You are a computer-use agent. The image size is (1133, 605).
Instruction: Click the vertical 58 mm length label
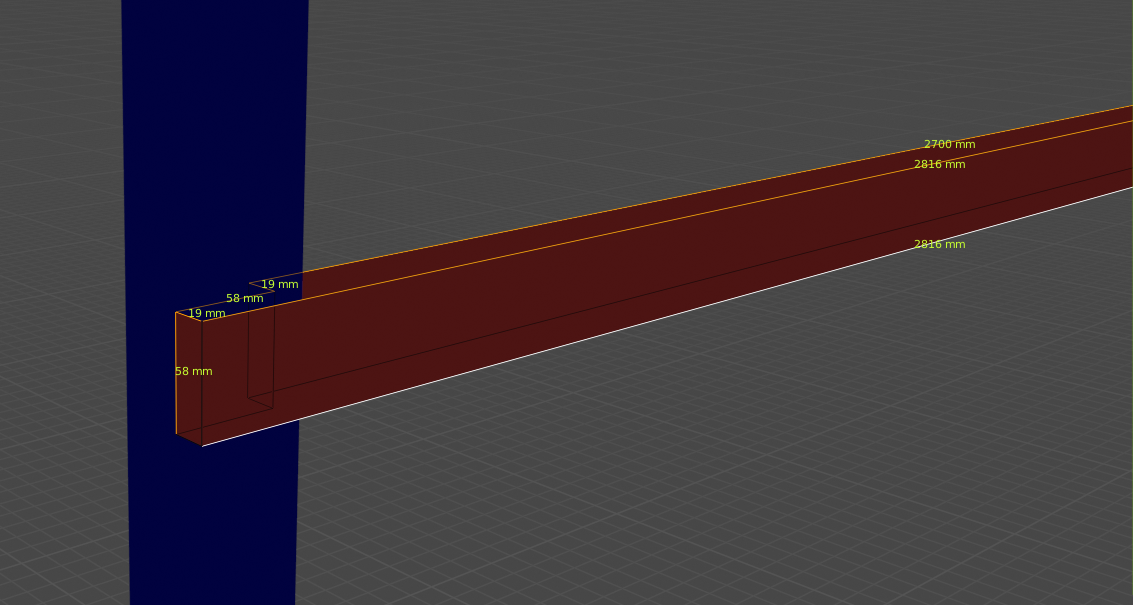coord(194,372)
